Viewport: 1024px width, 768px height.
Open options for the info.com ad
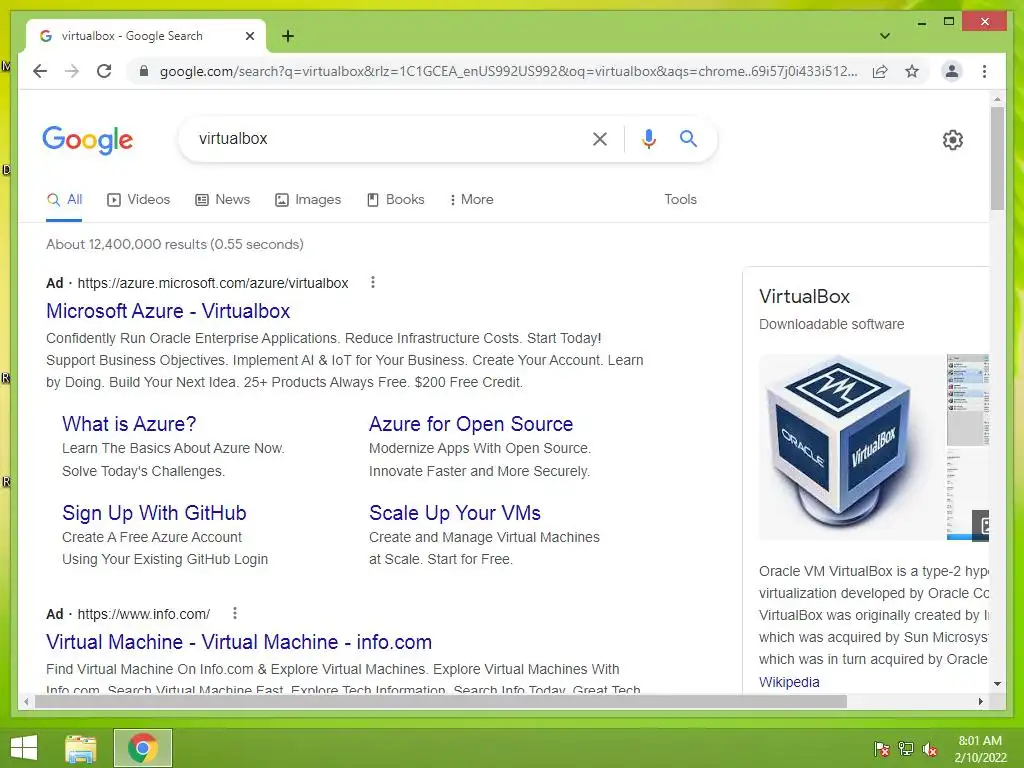tap(235, 613)
